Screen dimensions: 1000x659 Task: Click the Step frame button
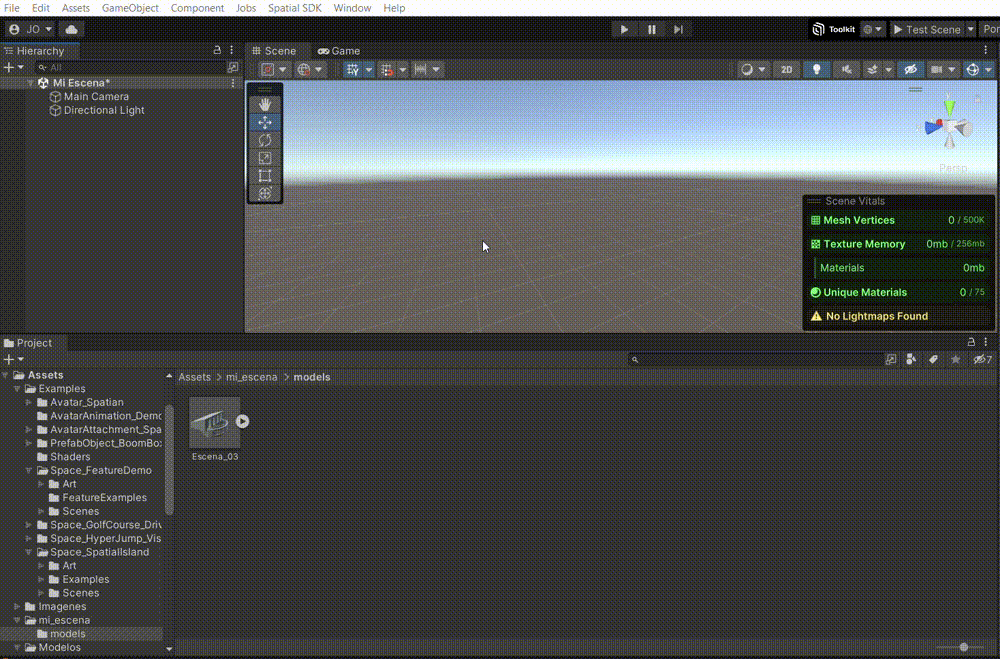[678, 30]
